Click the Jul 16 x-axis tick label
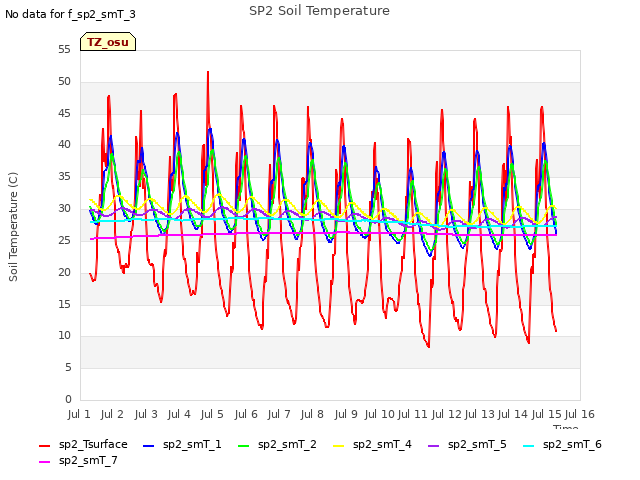Image resolution: width=640 pixels, height=480 pixels. tap(580, 414)
